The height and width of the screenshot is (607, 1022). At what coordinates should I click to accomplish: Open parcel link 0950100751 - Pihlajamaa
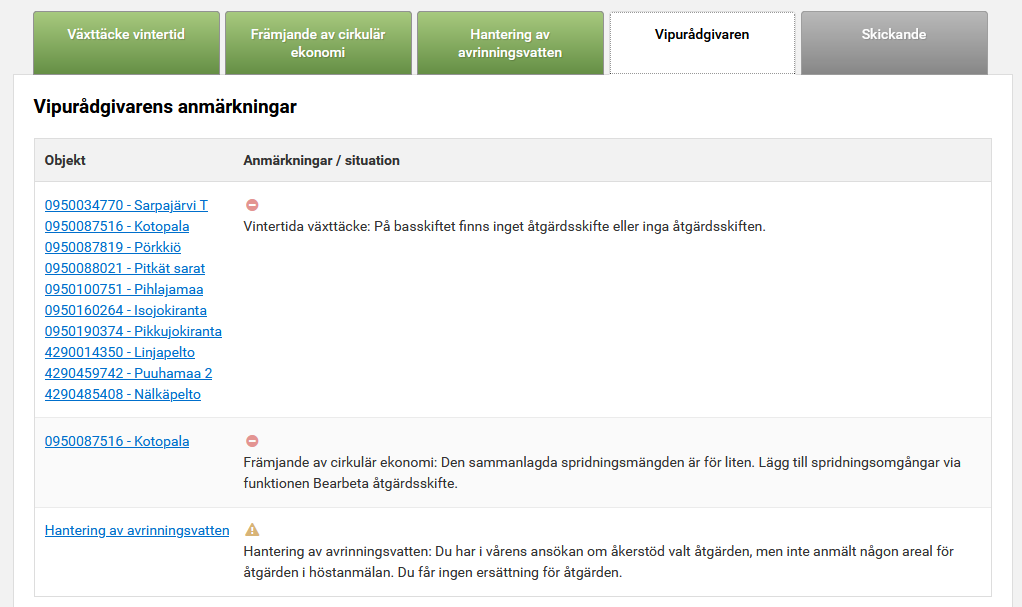[x=124, y=289]
